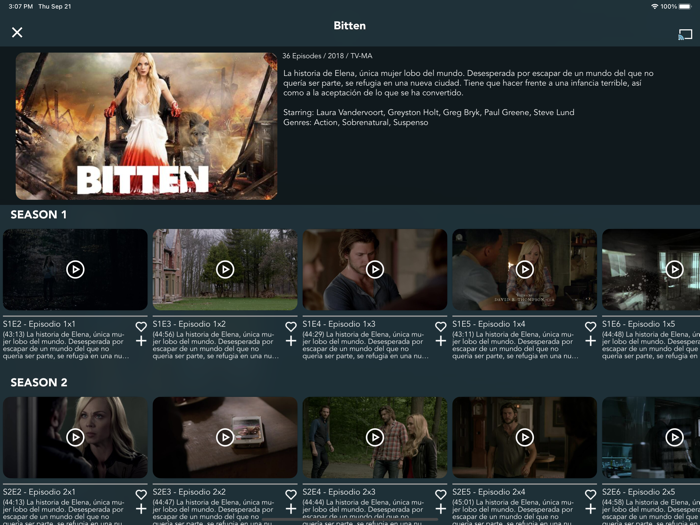Viewport: 700px width, 525px height.
Task: Tap the Genres: Action, Sobrenatural, Suspenso line
Action: (x=356, y=122)
